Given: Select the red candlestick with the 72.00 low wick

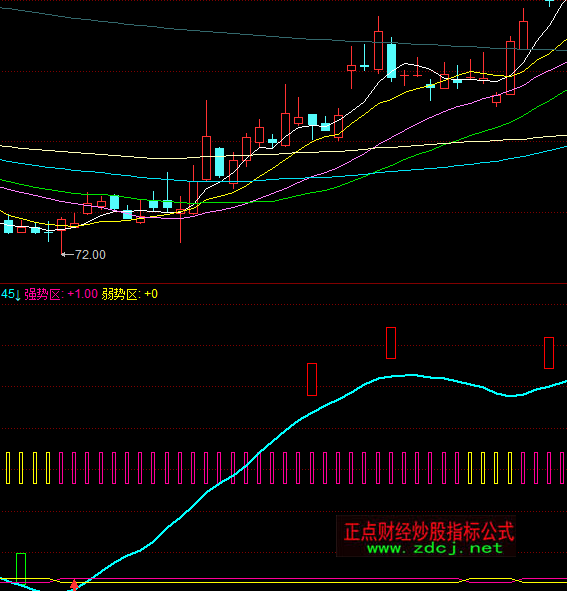Looking at the screenshot, I should click(61, 236).
